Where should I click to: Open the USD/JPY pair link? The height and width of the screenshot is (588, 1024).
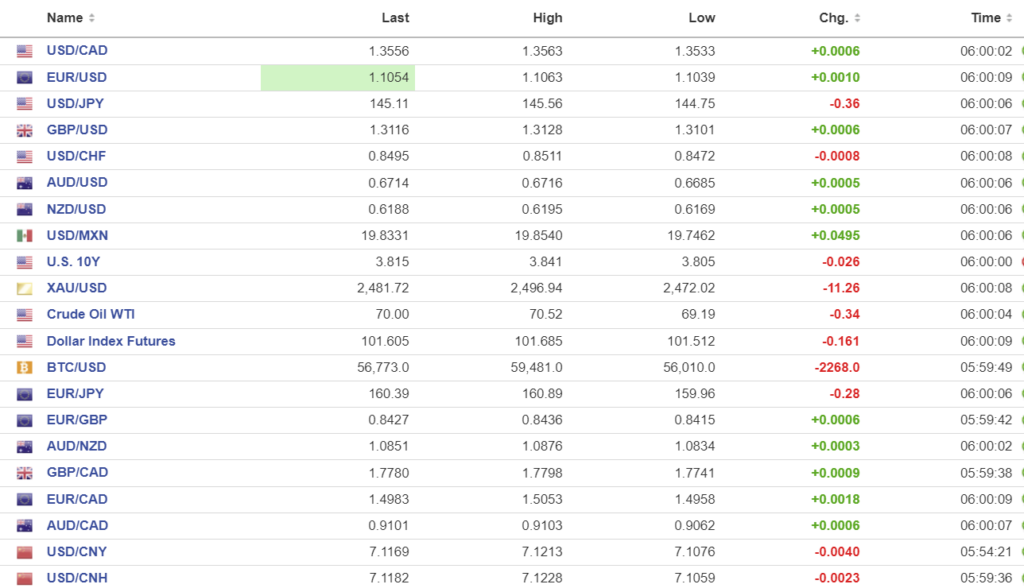pos(75,104)
